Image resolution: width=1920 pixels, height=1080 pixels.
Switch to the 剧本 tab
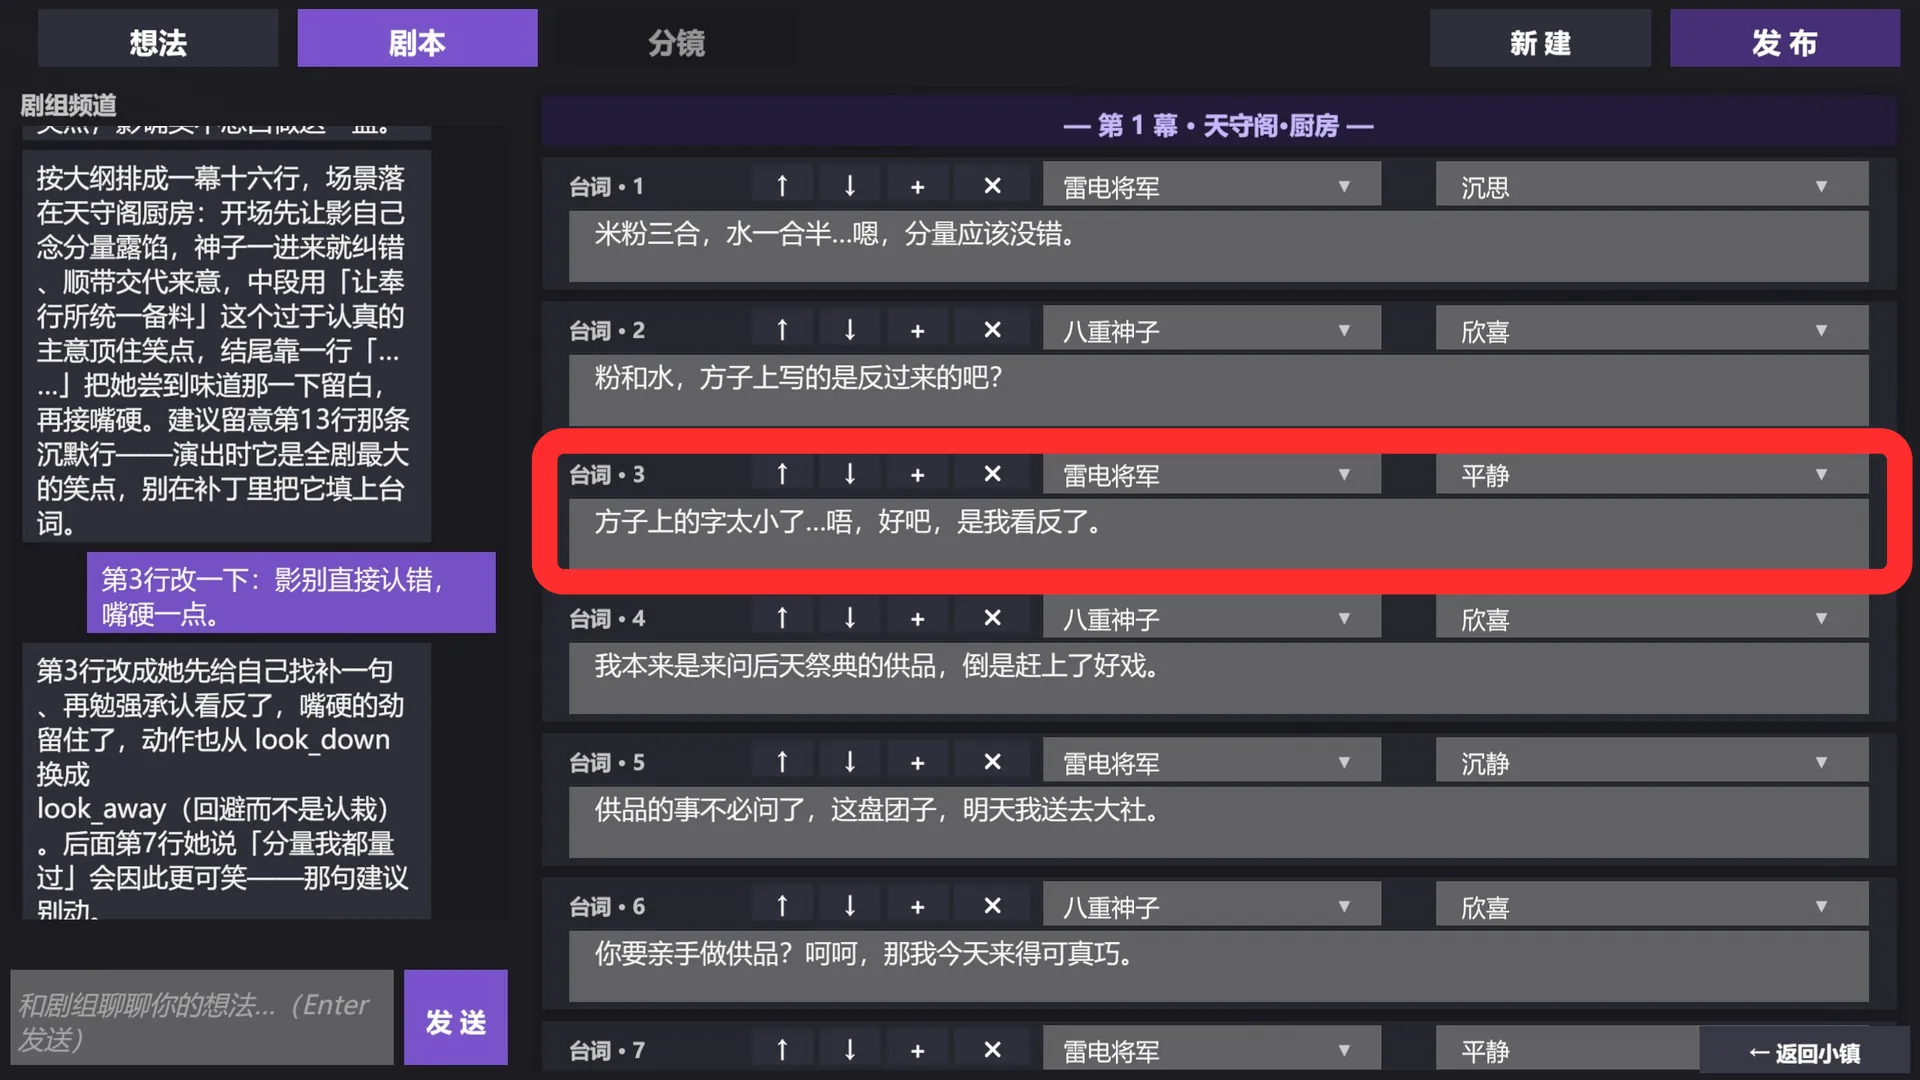pyautogui.click(x=417, y=40)
